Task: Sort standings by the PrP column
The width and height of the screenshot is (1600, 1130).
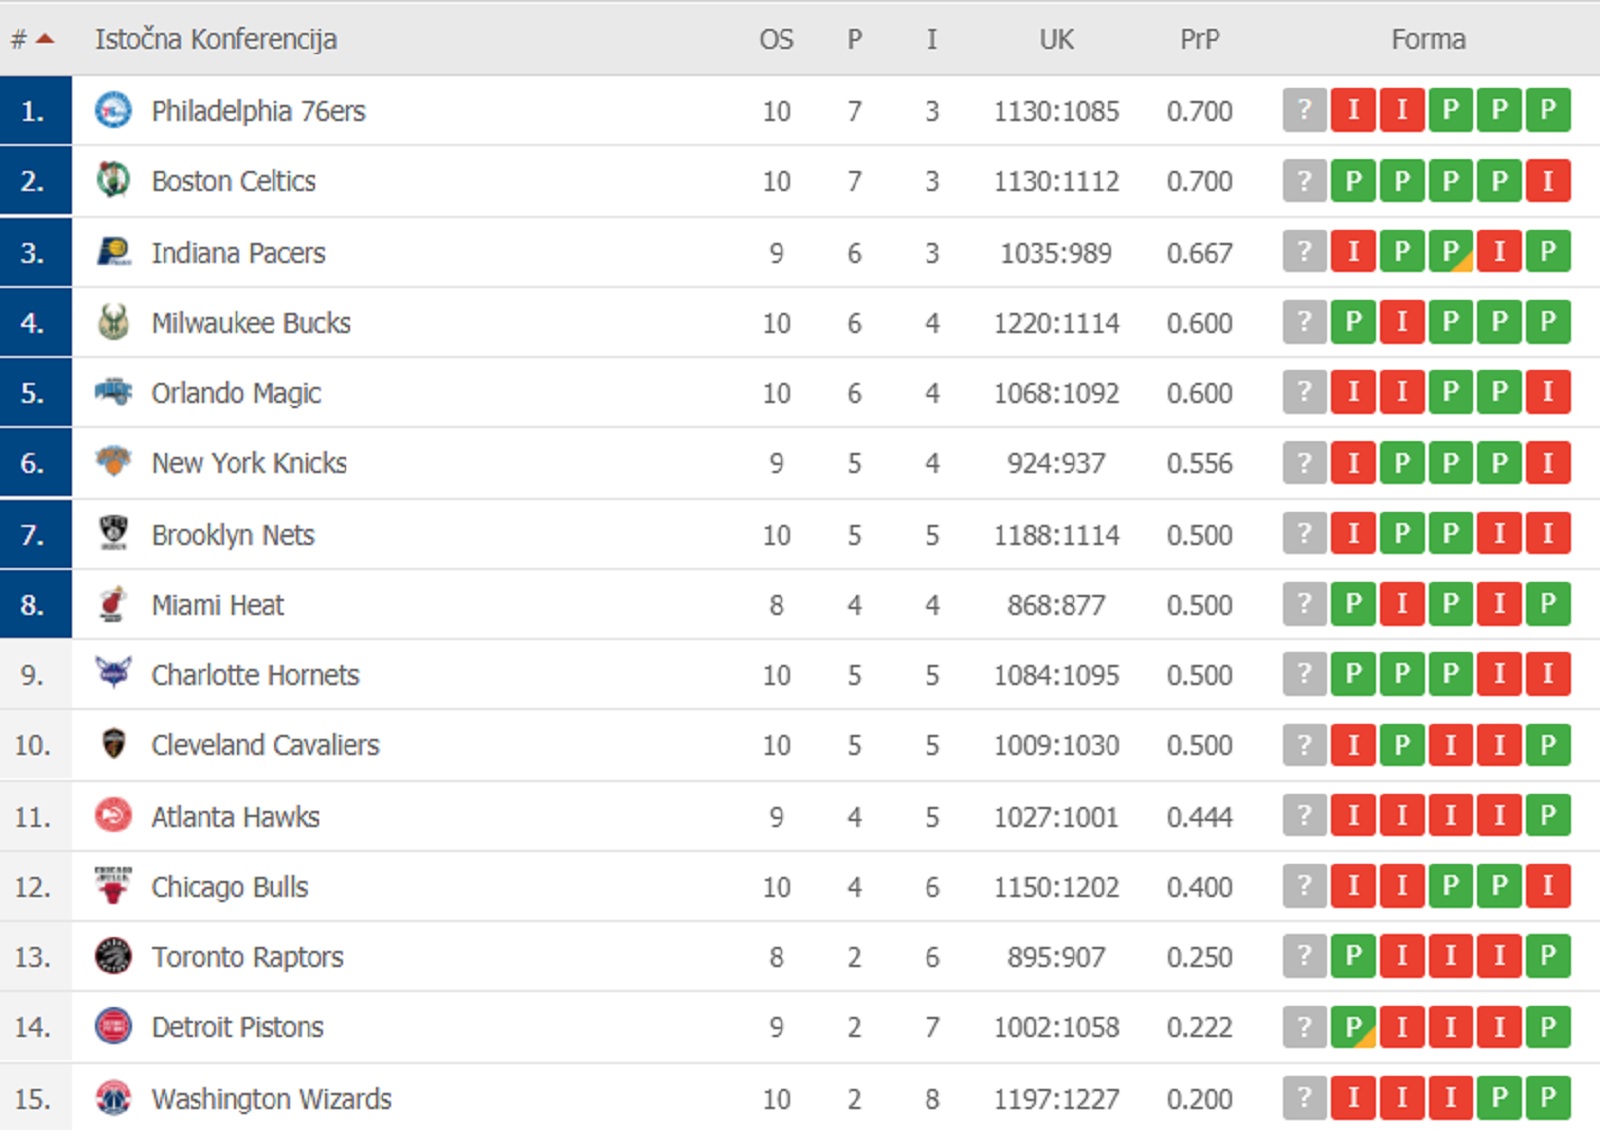Action: (x=1199, y=39)
